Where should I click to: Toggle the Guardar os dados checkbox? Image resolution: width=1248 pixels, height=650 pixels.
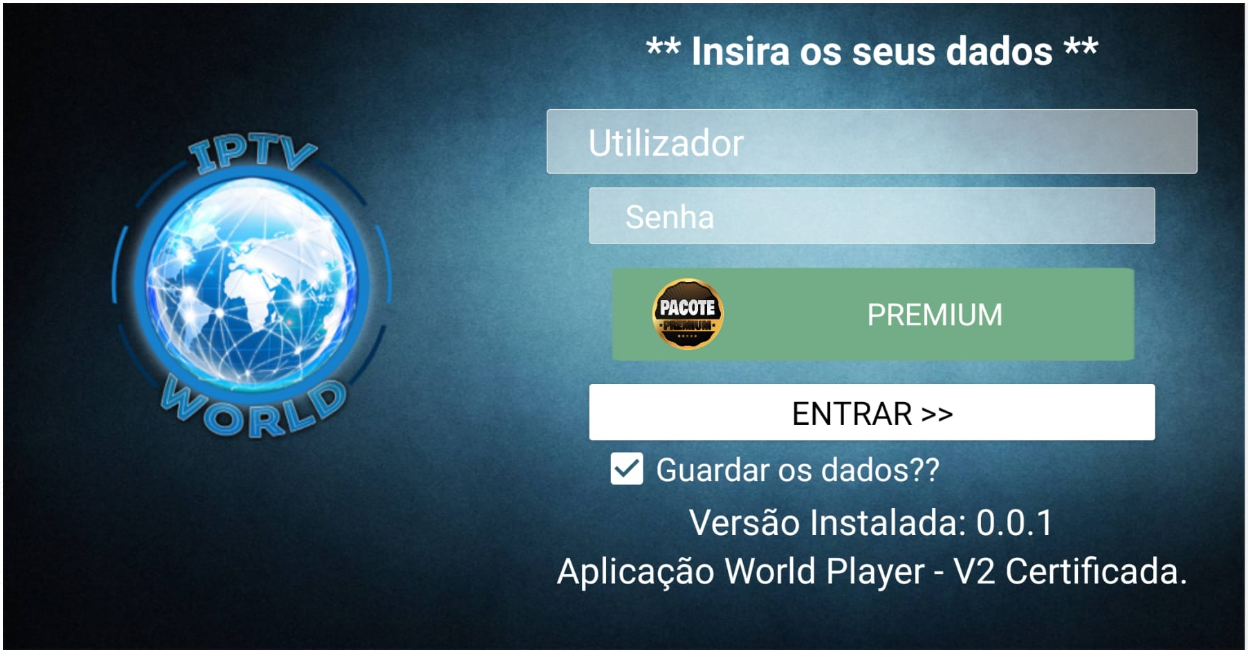coord(627,469)
